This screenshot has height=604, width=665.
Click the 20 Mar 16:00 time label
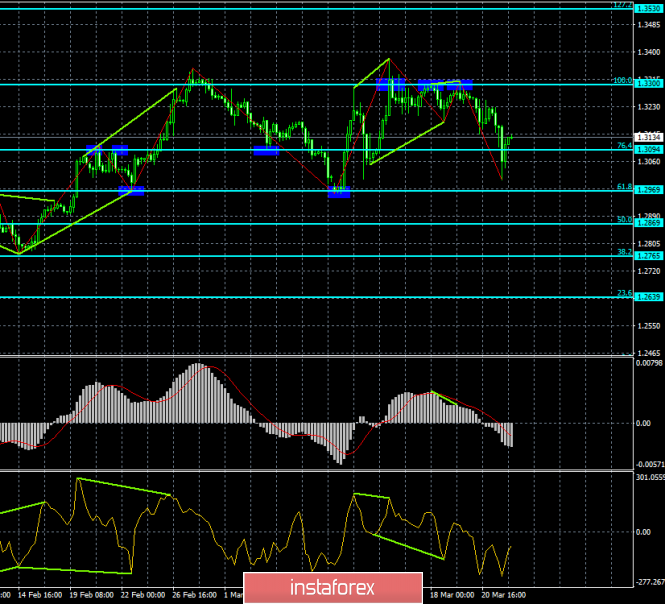pyautogui.click(x=503, y=595)
